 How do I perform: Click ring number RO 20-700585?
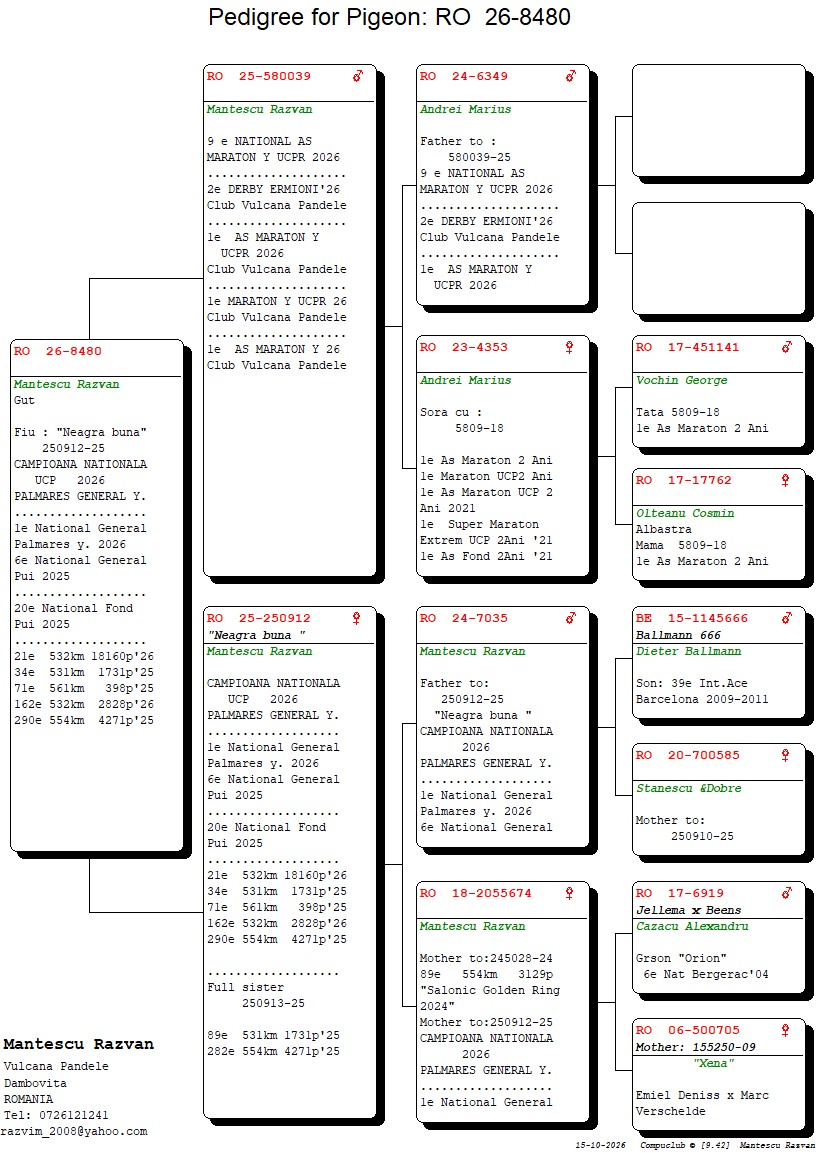pos(687,756)
